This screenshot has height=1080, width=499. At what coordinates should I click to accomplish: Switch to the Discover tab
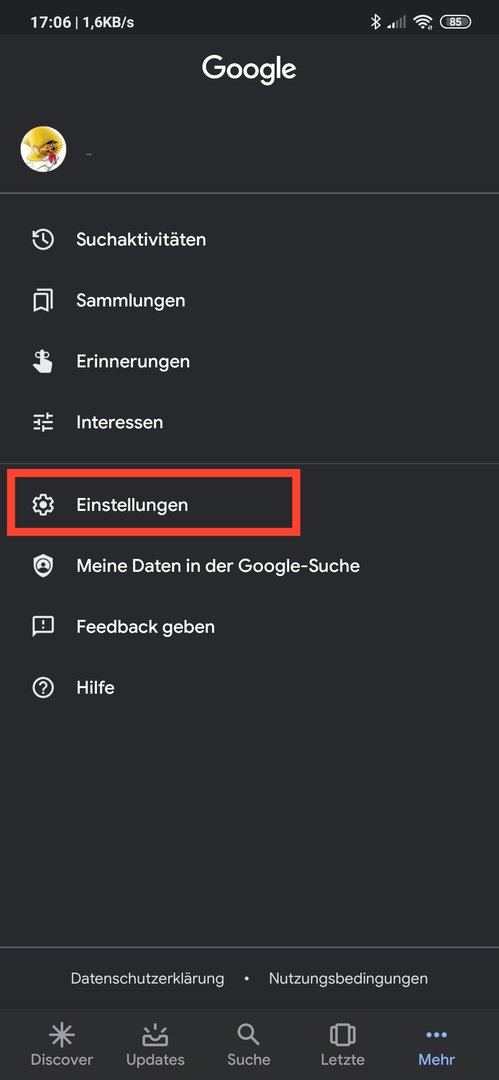click(x=61, y=1044)
